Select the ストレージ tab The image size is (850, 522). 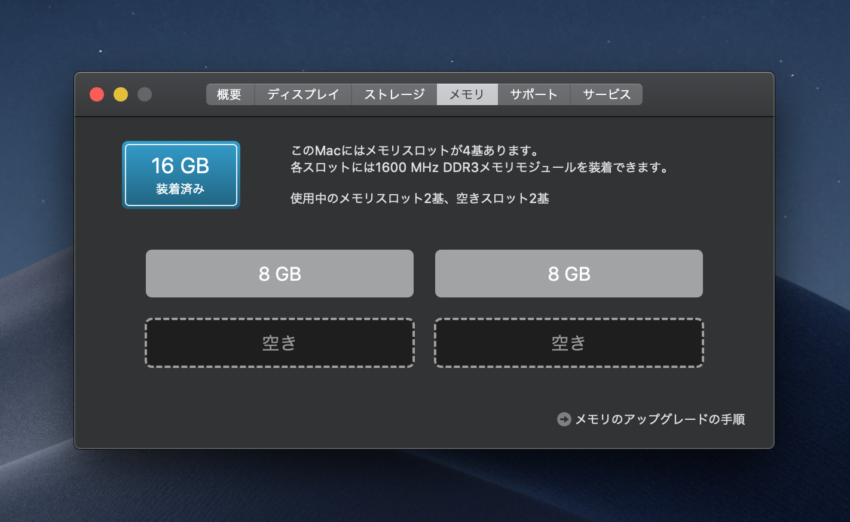(394, 95)
